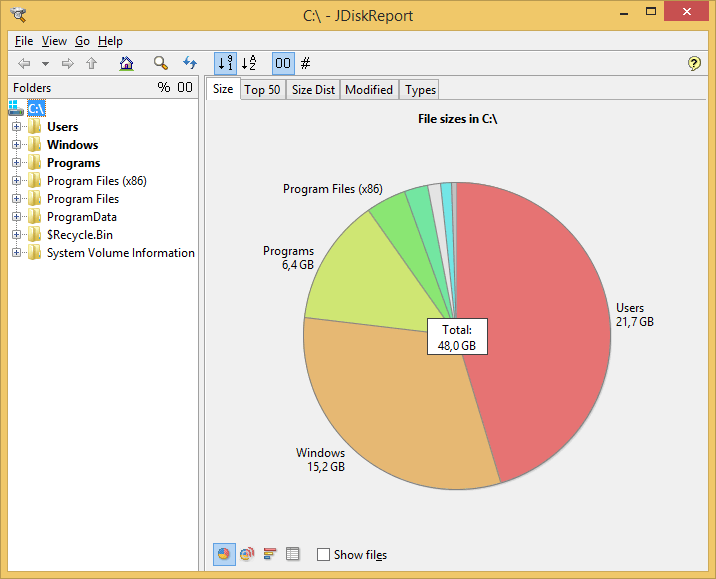
Task: Select System Volume Information tree item
Action: coord(121,253)
